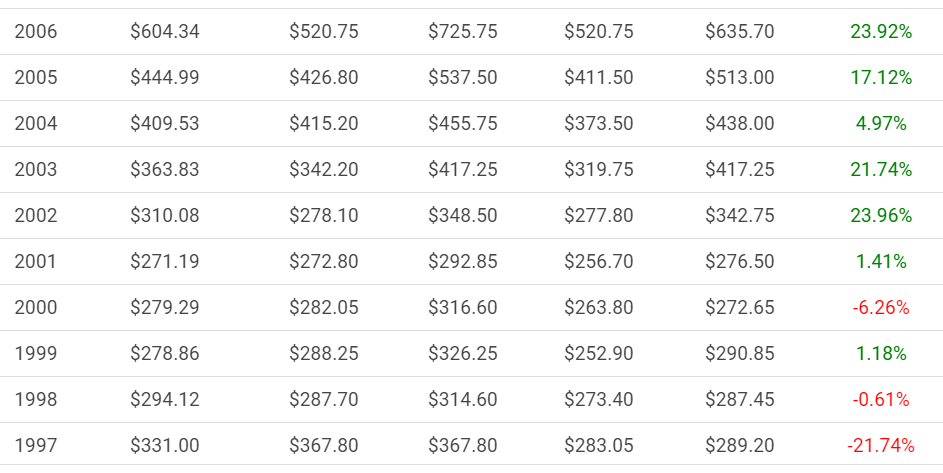The image size is (943, 473).
Task: Select the 23.96% change value for 2002
Action: click(x=881, y=215)
